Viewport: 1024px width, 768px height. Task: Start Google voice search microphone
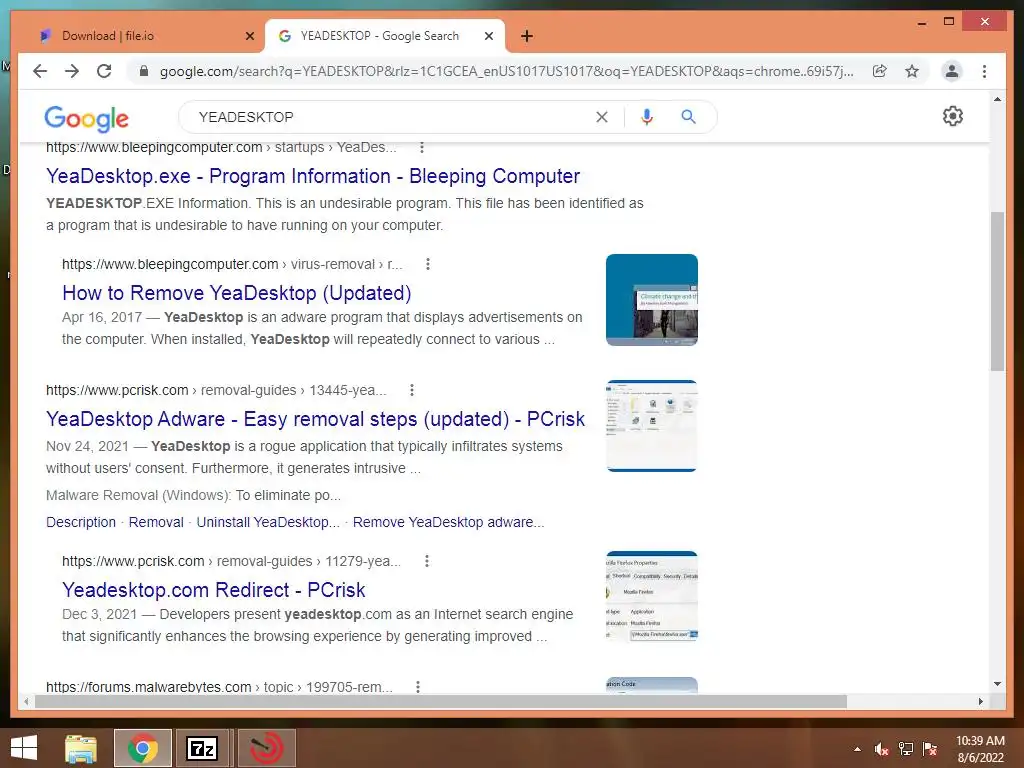(x=647, y=117)
